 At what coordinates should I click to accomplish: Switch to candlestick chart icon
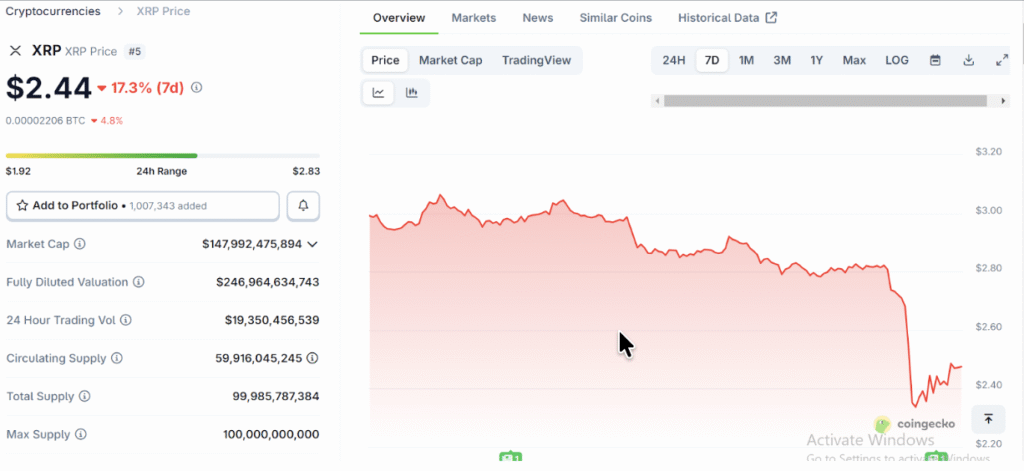tap(412, 93)
